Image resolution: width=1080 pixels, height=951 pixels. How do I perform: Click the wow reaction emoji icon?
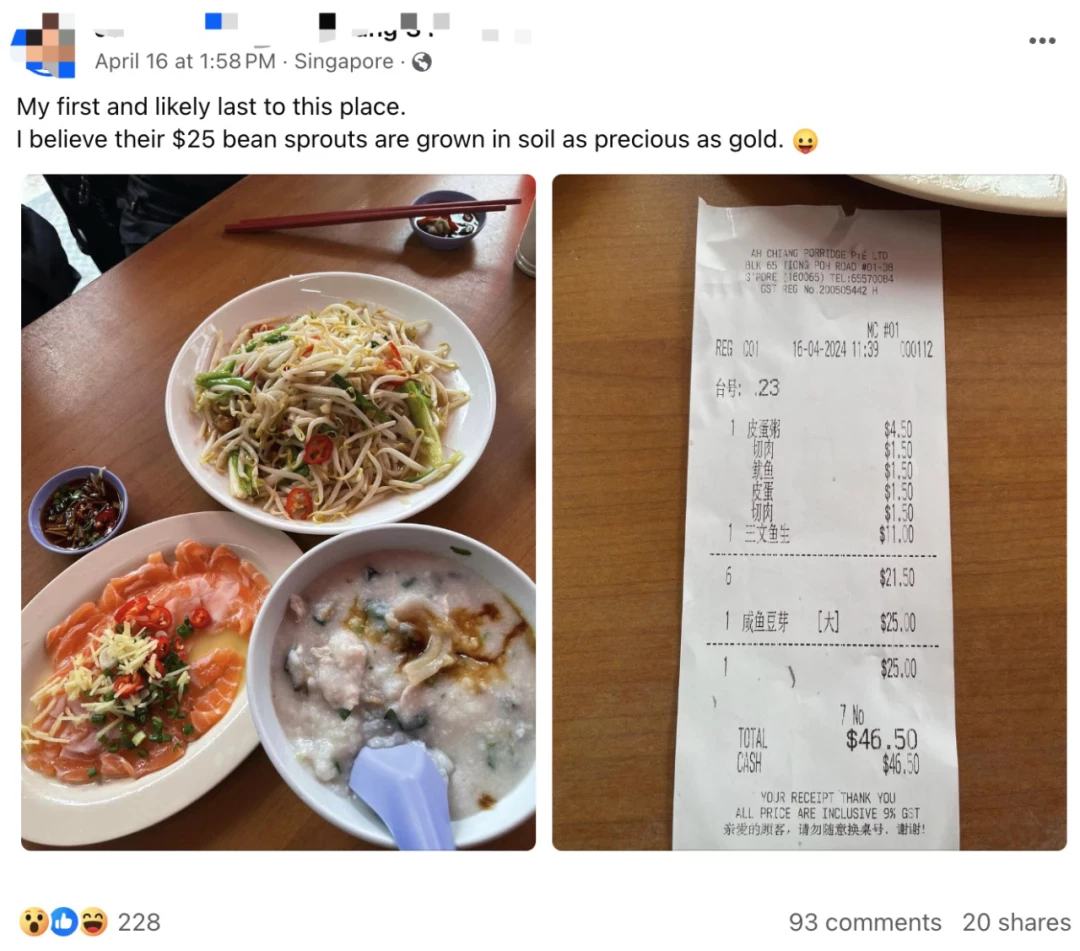pyautogui.click(x=33, y=921)
